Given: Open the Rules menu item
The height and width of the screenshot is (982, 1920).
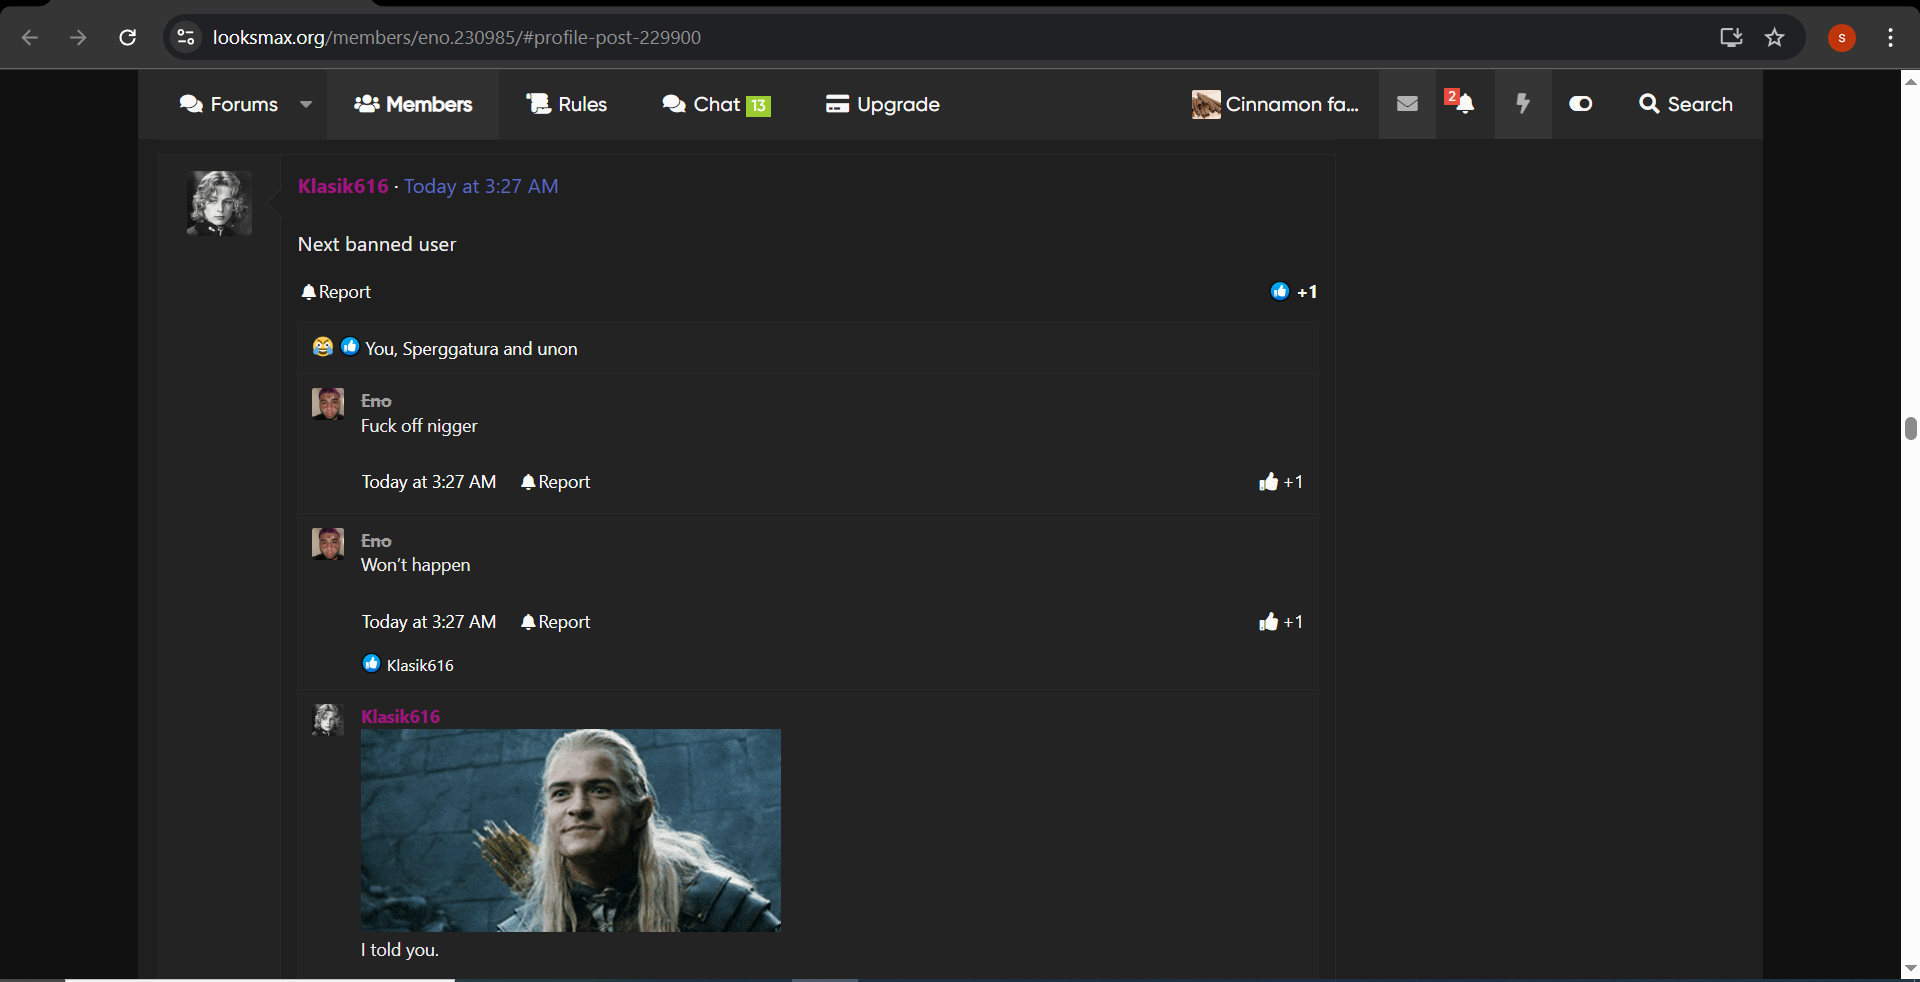Looking at the screenshot, I should [566, 104].
